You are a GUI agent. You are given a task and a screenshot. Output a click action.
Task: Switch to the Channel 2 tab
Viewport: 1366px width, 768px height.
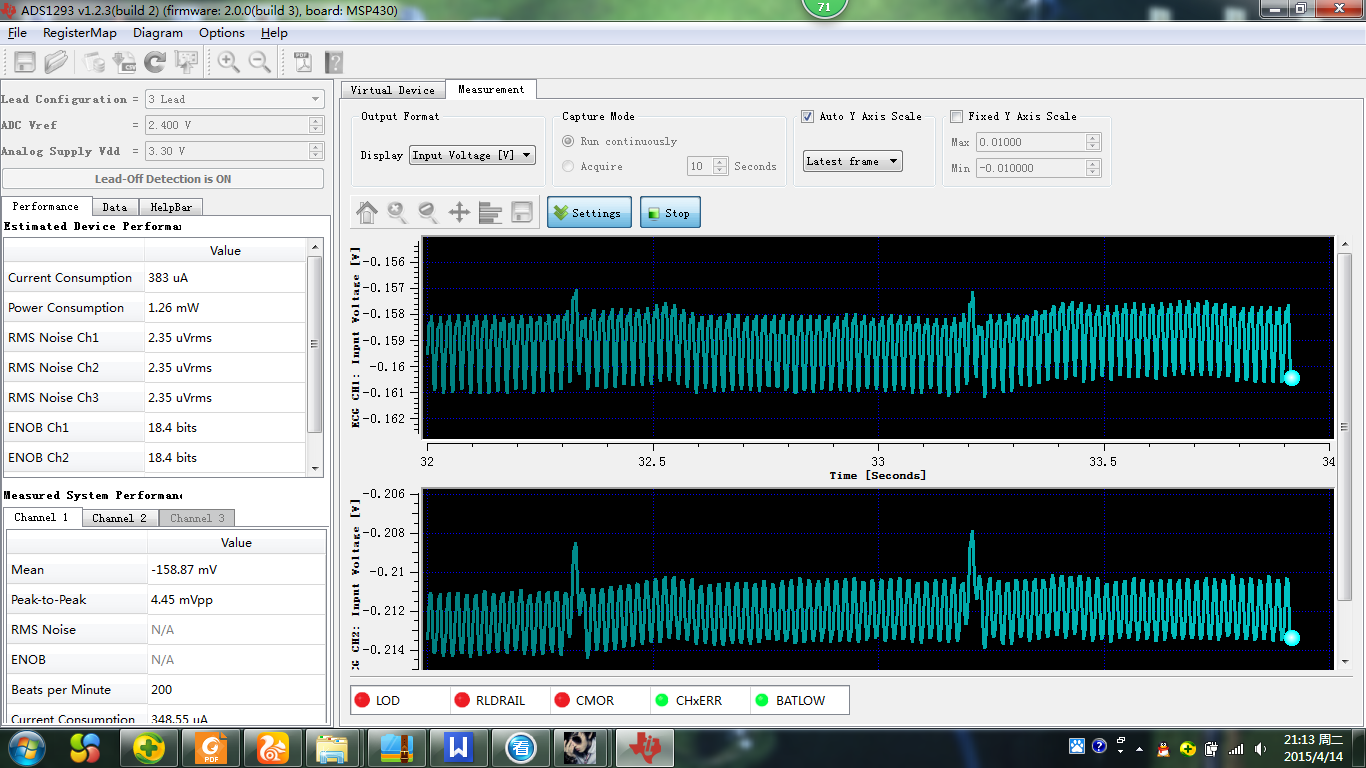point(119,518)
